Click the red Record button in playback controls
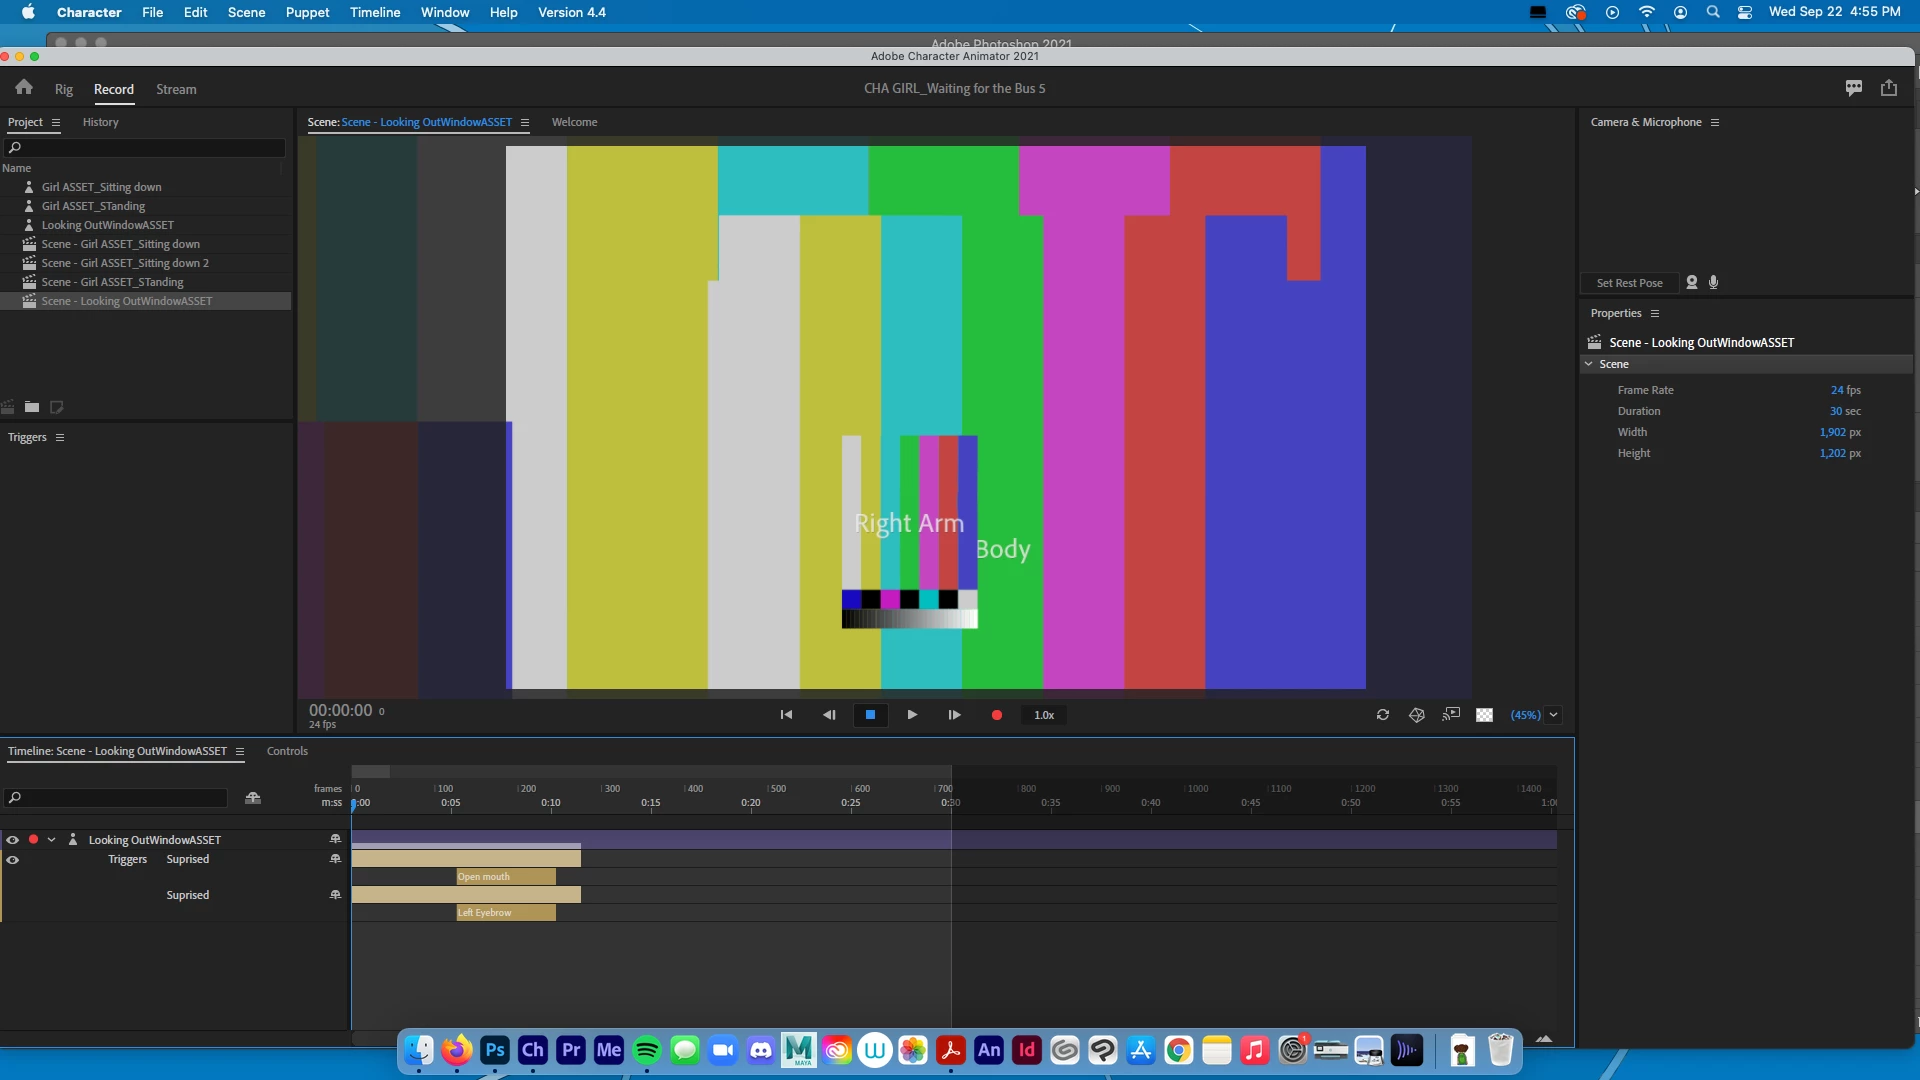Image resolution: width=1920 pixels, height=1080 pixels. coord(996,715)
